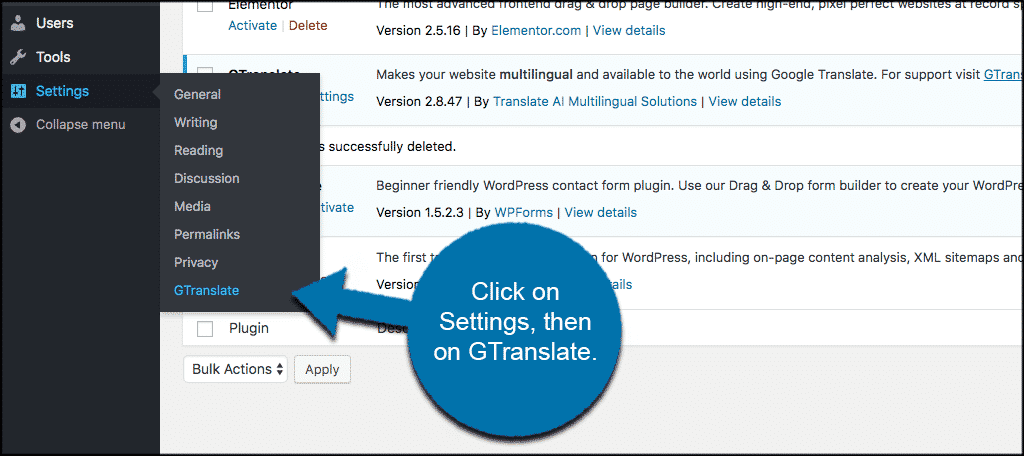View details for GTranslate plugin
Screen dimensions: 1024x456
tap(745, 102)
